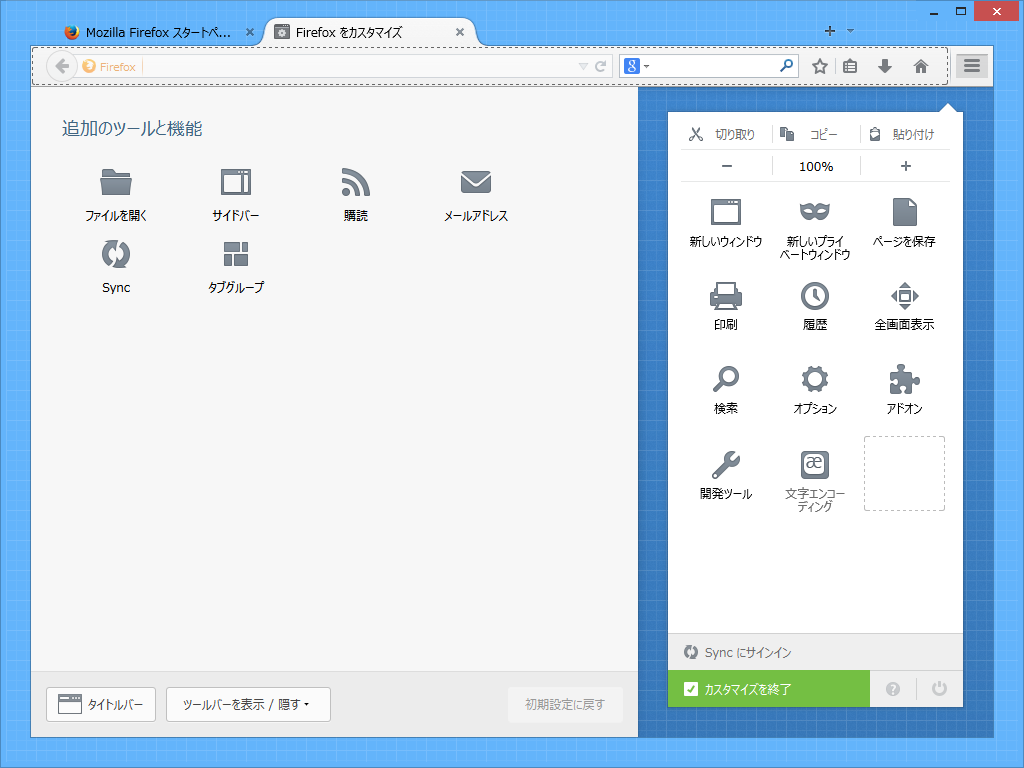
Task: Toggle the title bar with タイトルバー
Action: (100, 704)
